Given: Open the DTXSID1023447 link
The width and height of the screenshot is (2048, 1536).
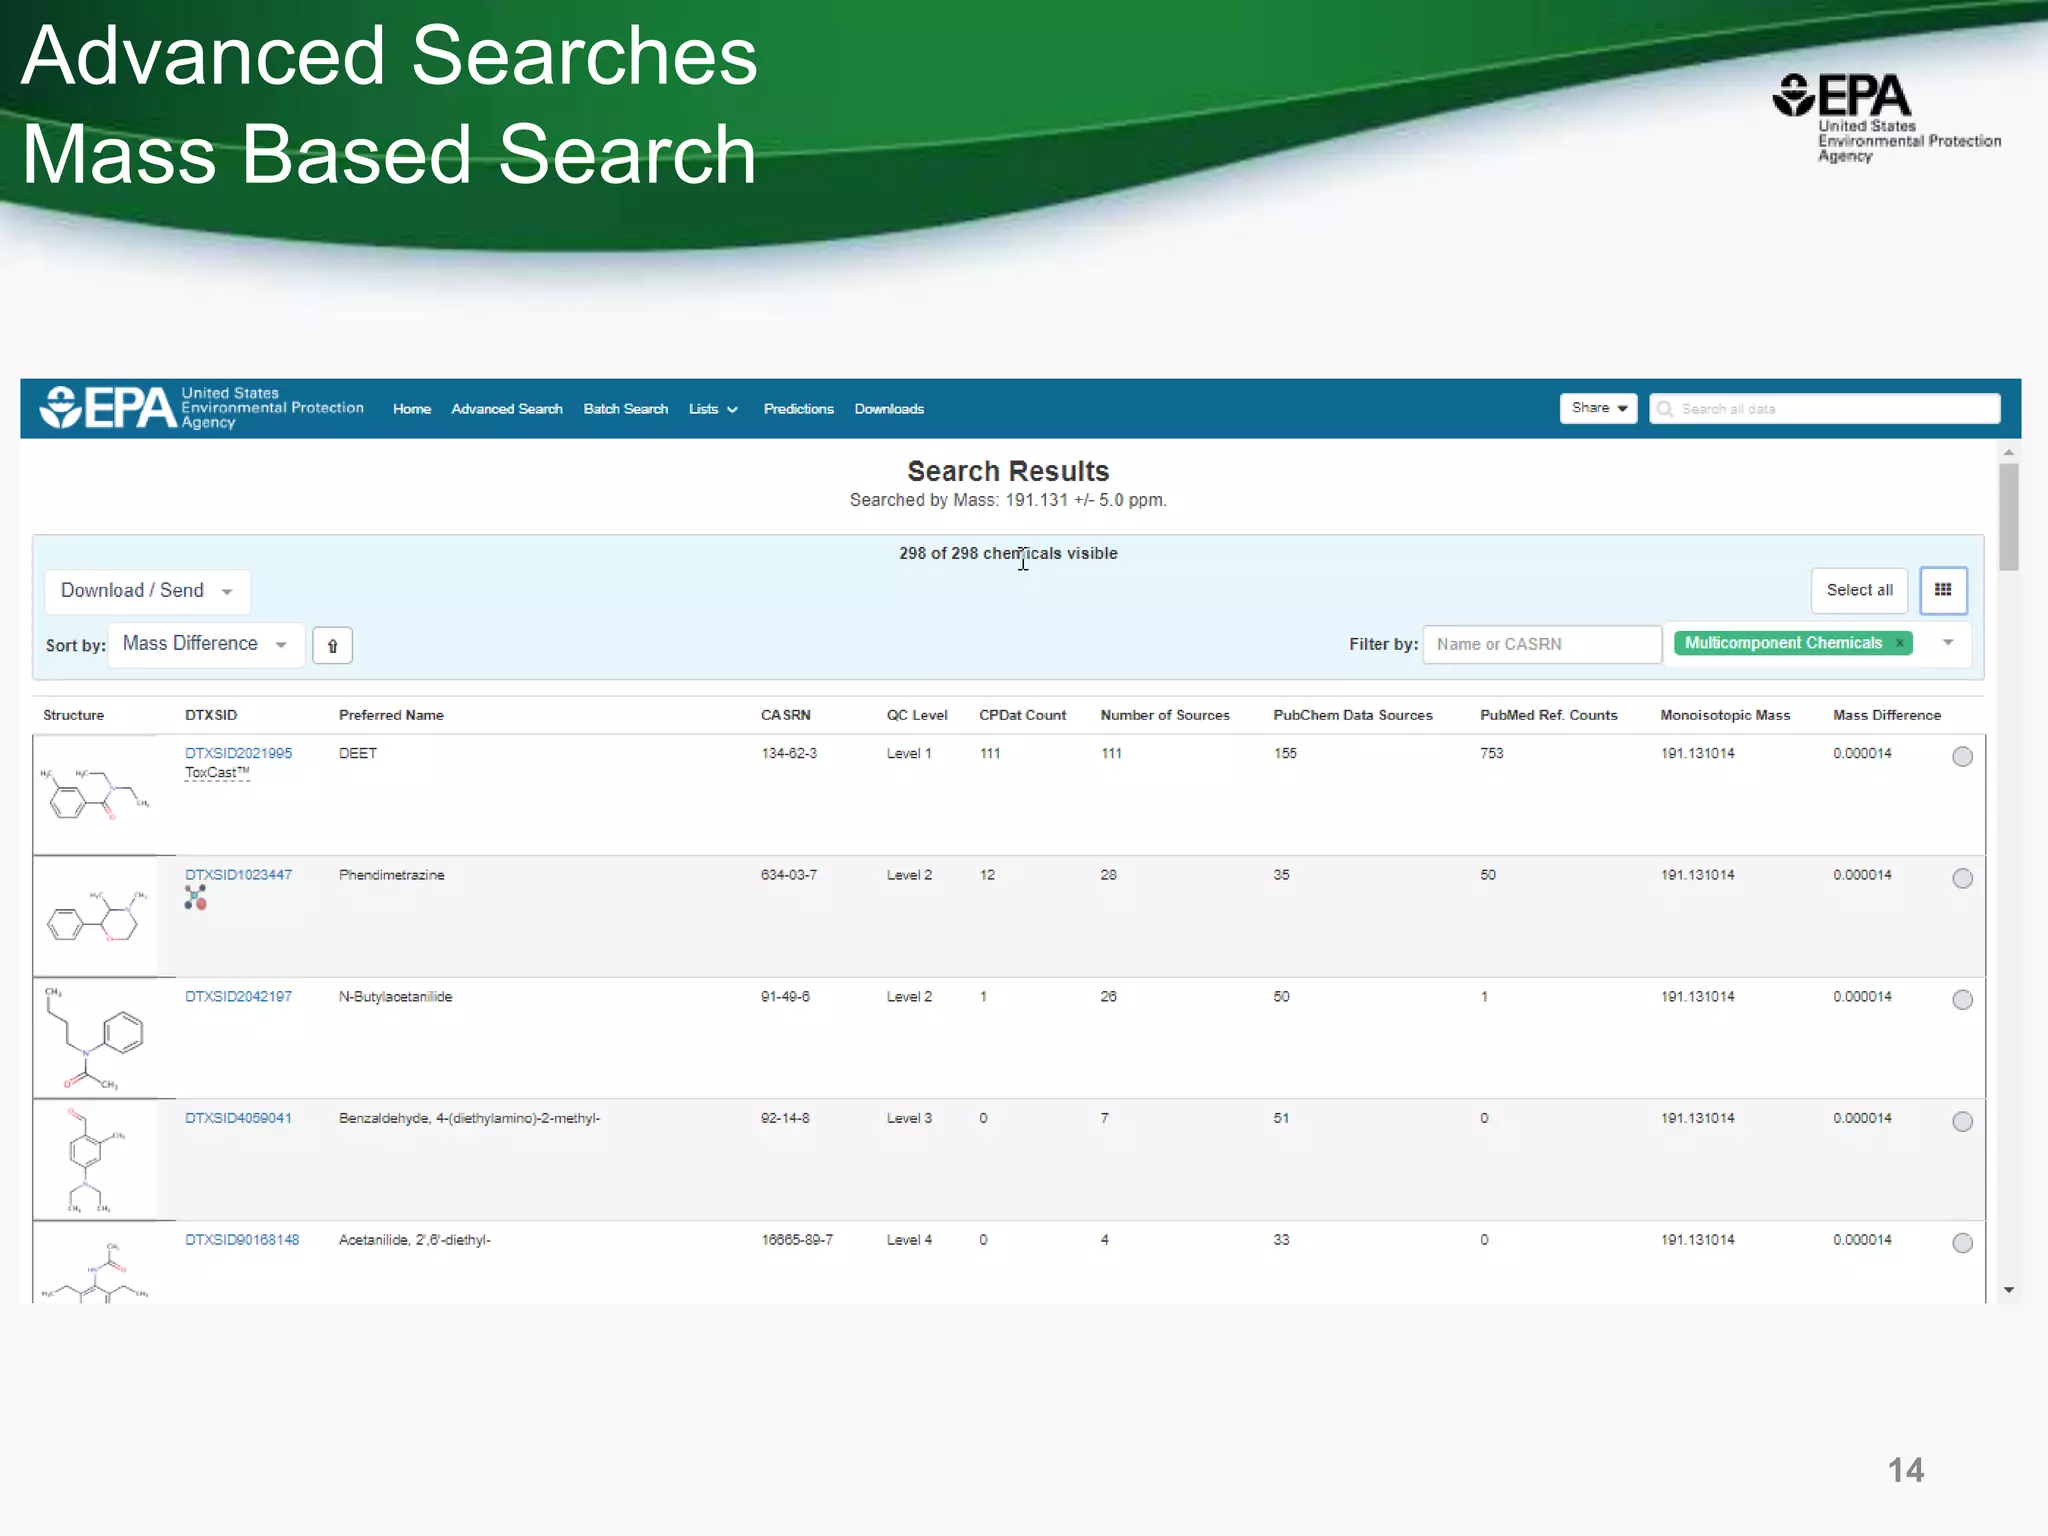Looking at the screenshot, I should coord(238,875).
